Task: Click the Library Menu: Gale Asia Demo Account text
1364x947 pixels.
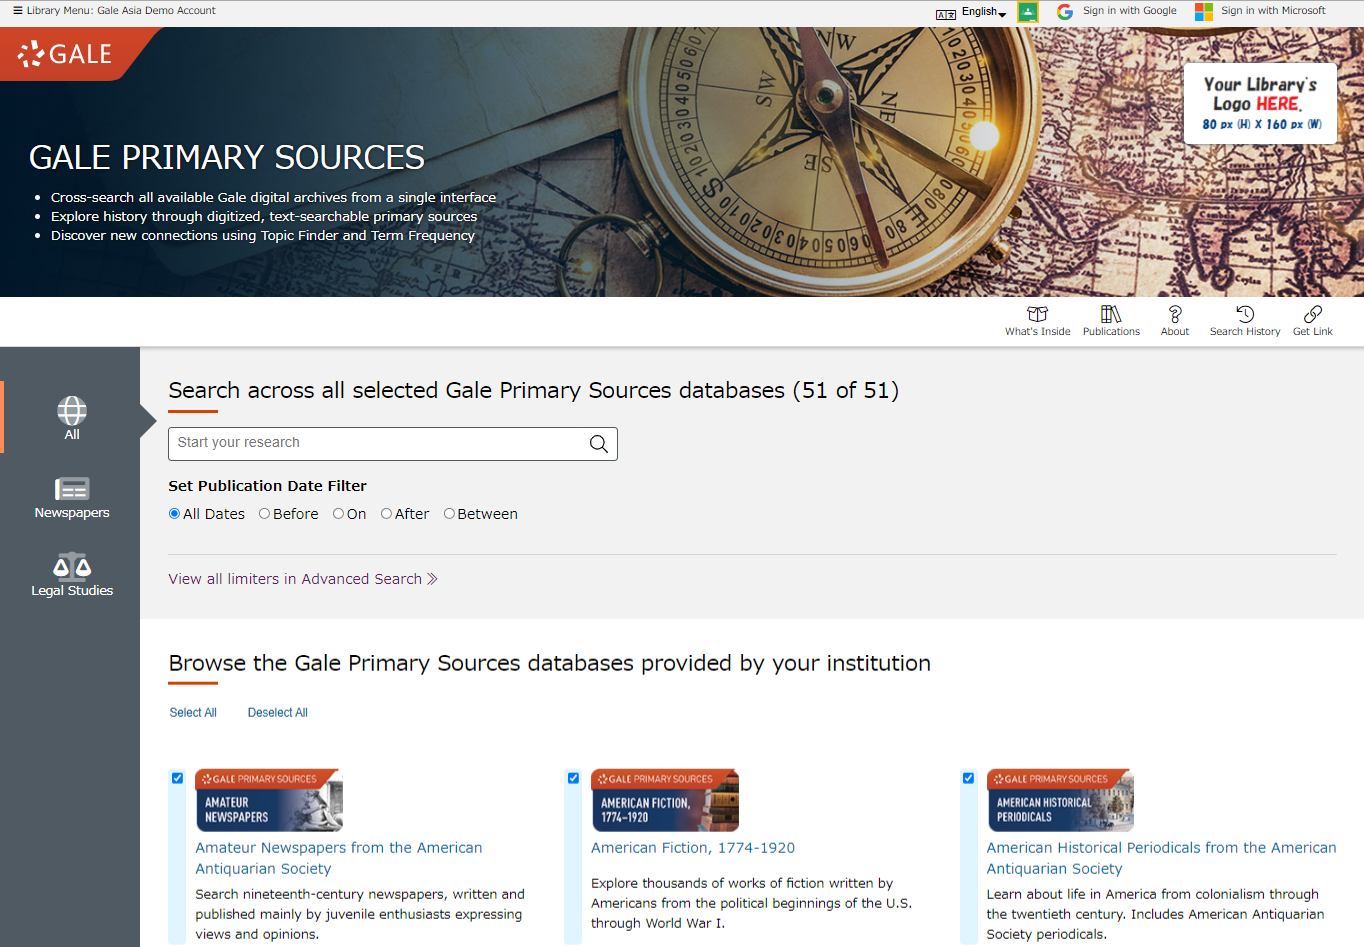Action: click(121, 11)
